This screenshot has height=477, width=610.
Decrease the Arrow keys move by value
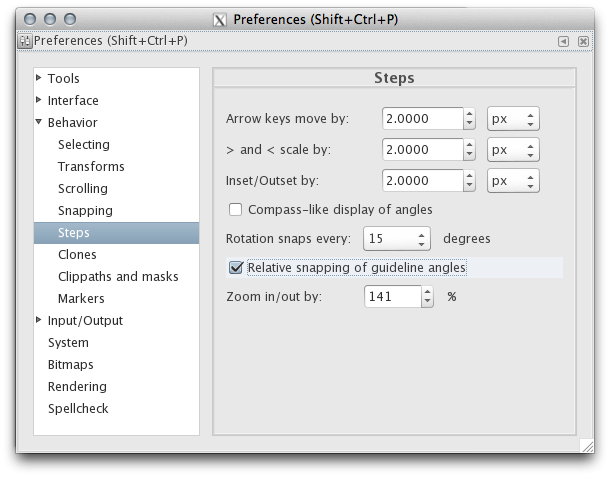tap(469, 123)
